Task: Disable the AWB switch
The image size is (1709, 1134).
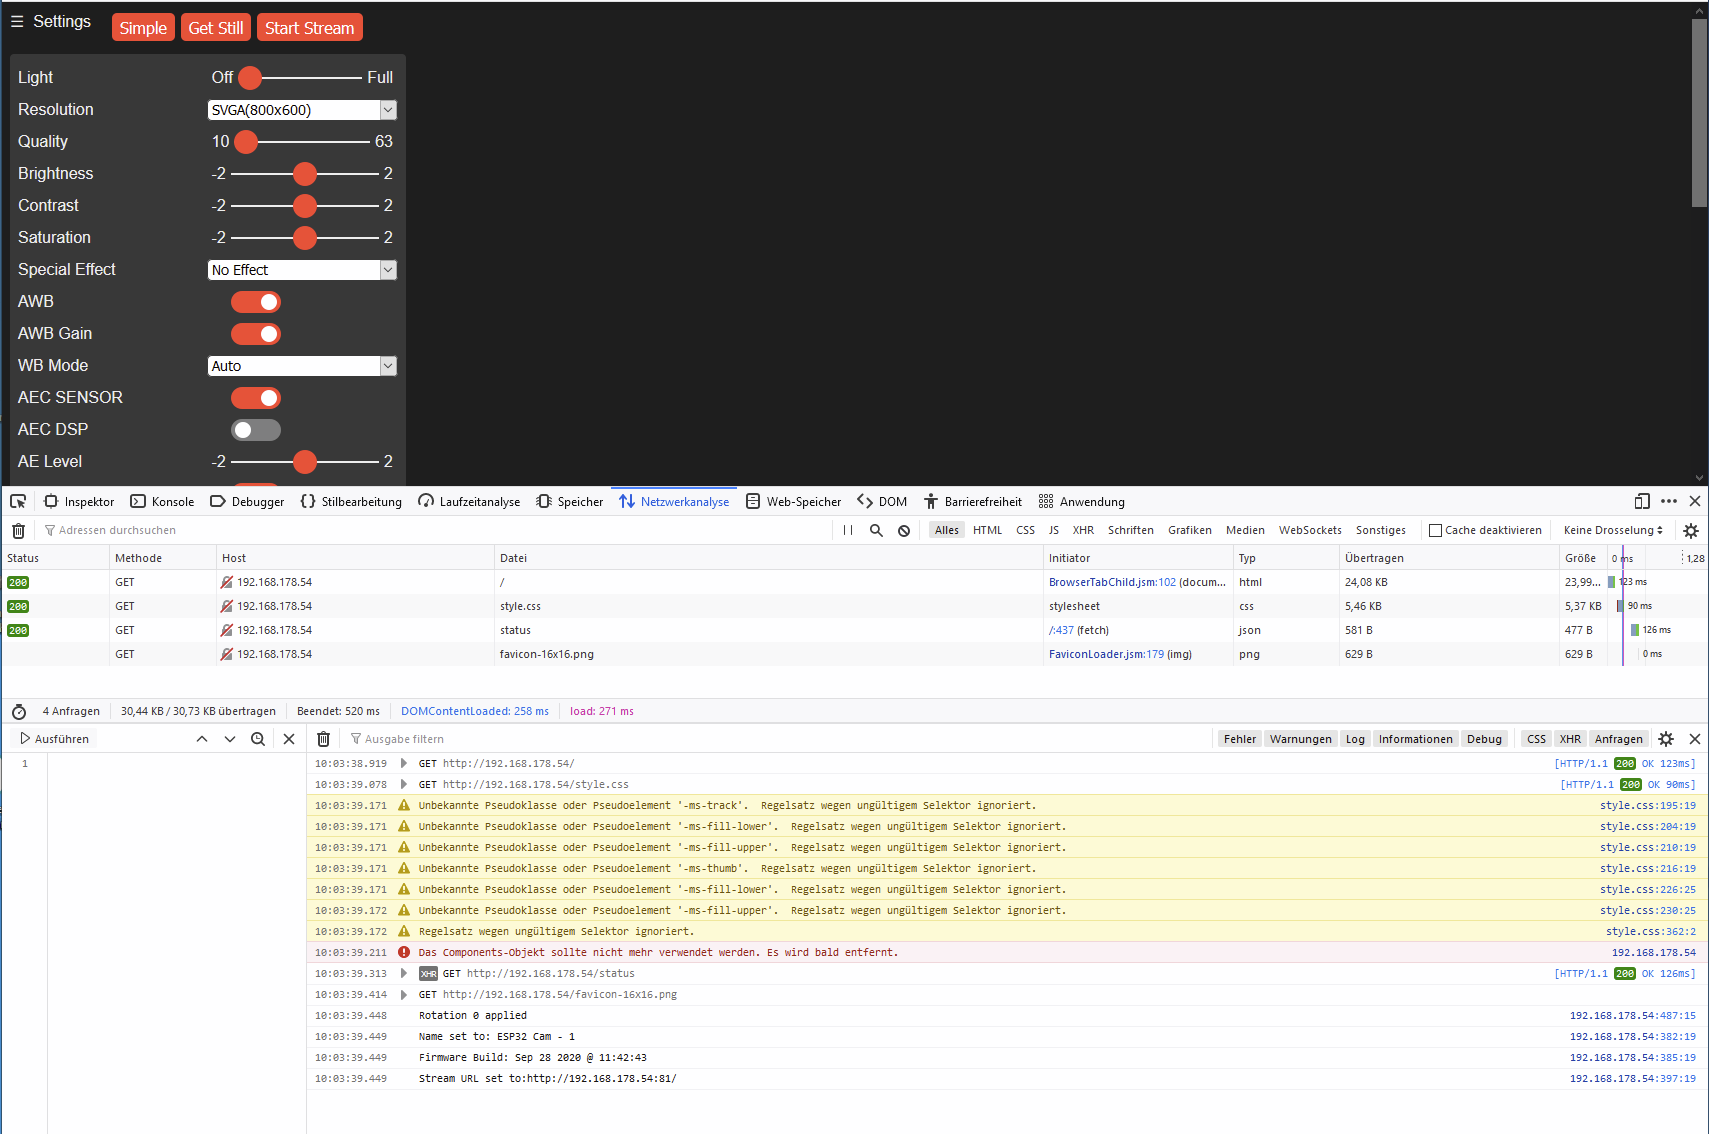Action: point(255,301)
